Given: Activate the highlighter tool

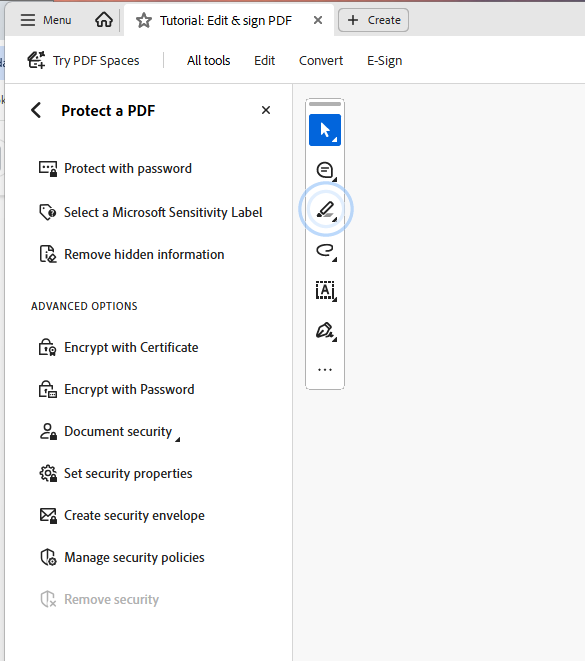Looking at the screenshot, I should click(325, 210).
